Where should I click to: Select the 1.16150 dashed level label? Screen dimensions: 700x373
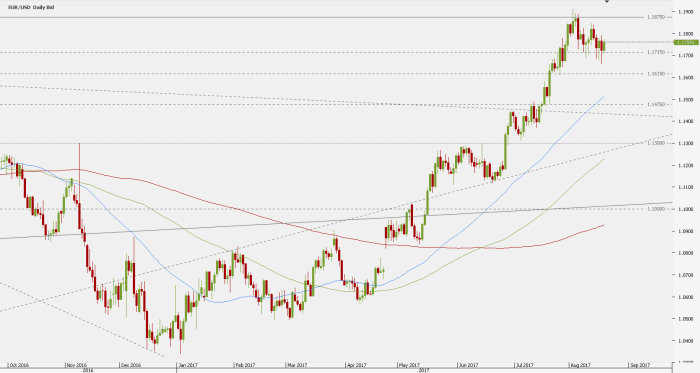656,74
